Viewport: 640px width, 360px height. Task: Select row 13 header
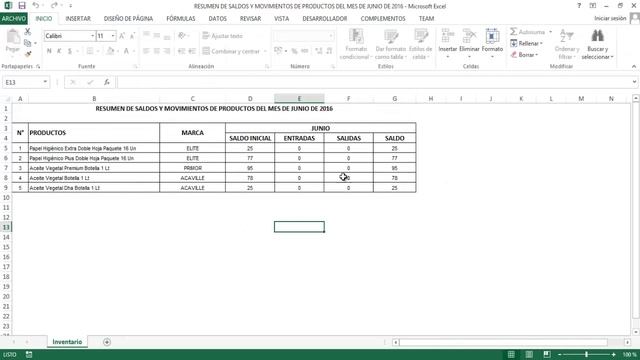6,227
